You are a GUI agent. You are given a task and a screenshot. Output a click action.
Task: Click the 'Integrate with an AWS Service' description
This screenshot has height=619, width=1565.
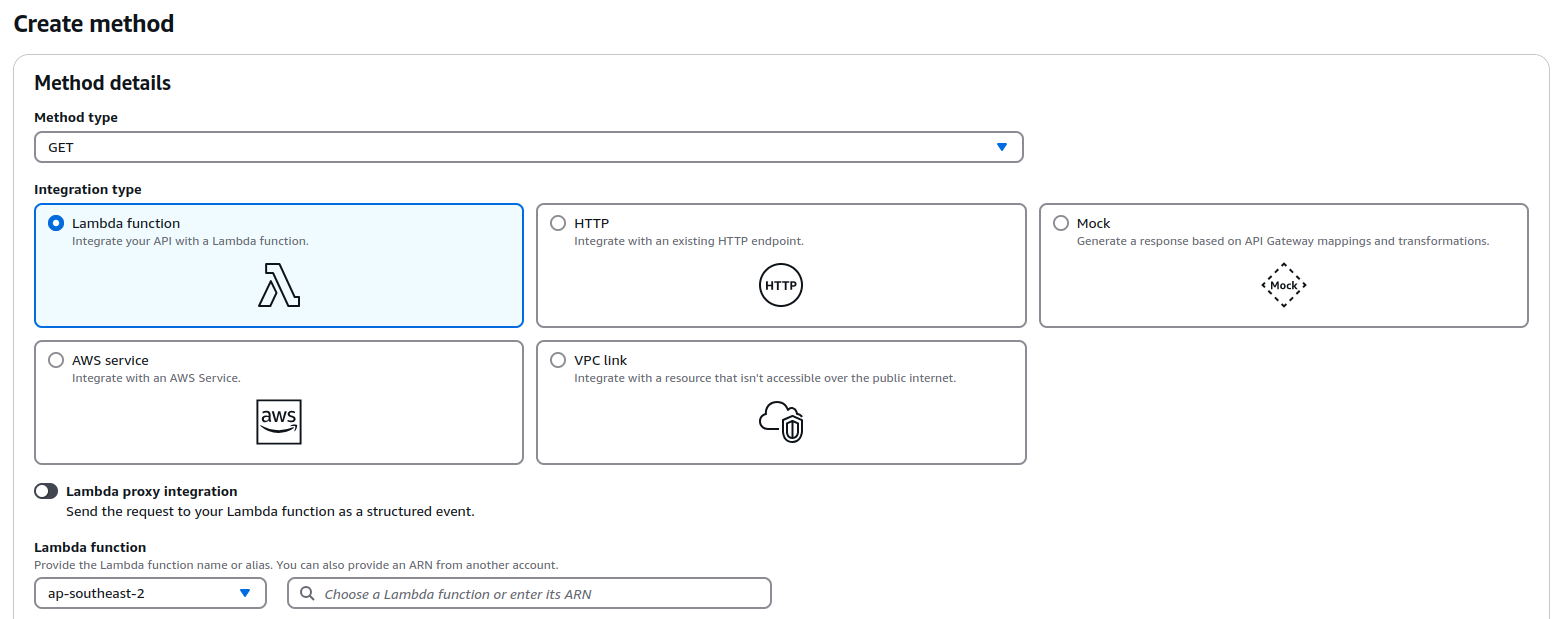[x=156, y=378]
